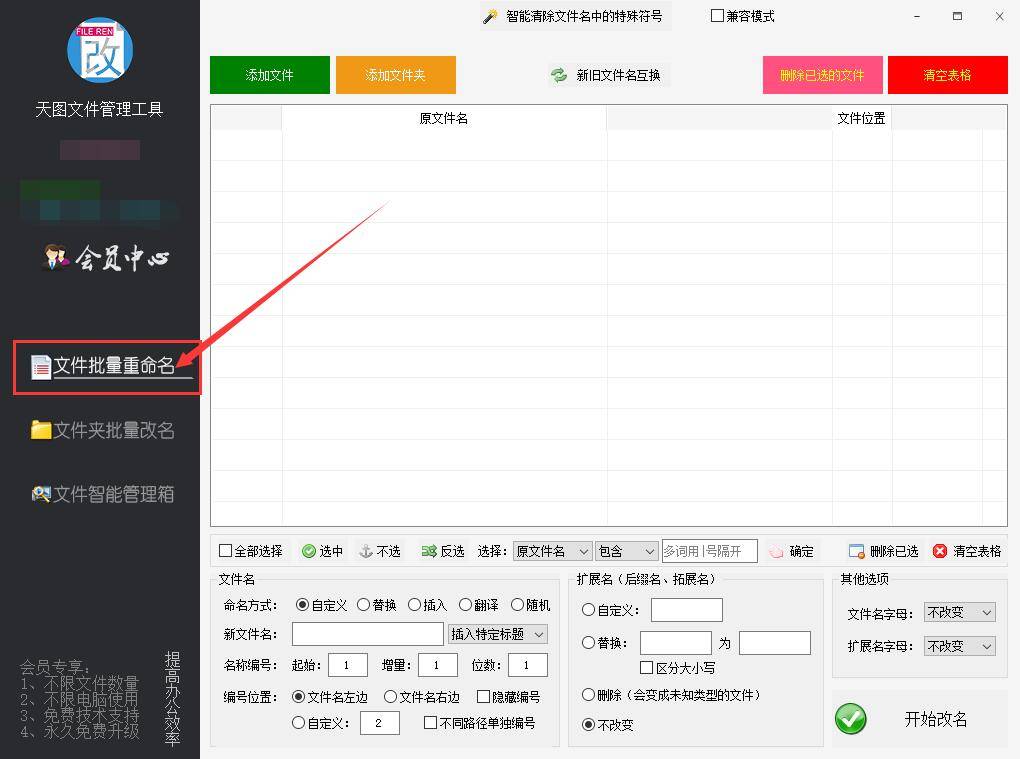The height and width of the screenshot is (759, 1020).
Task: Click the 确定 confirm icon button
Action: (x=775, y=552)
